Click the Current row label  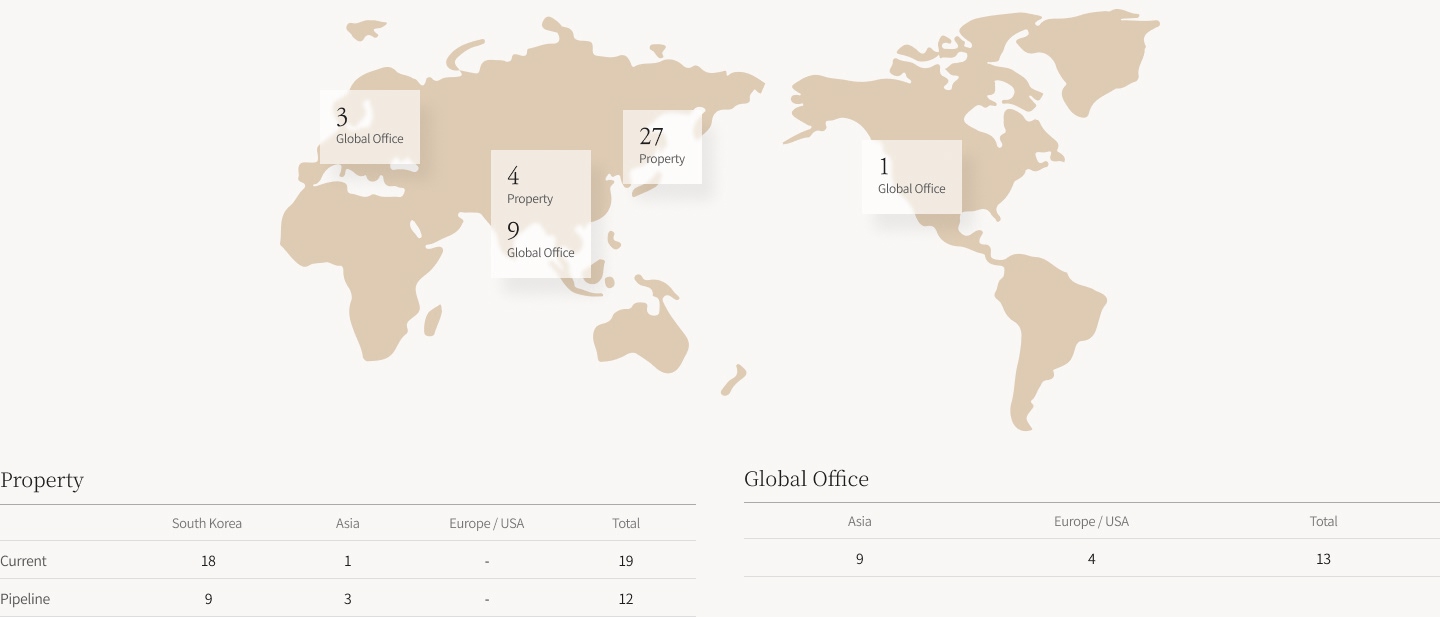point(24,561)
